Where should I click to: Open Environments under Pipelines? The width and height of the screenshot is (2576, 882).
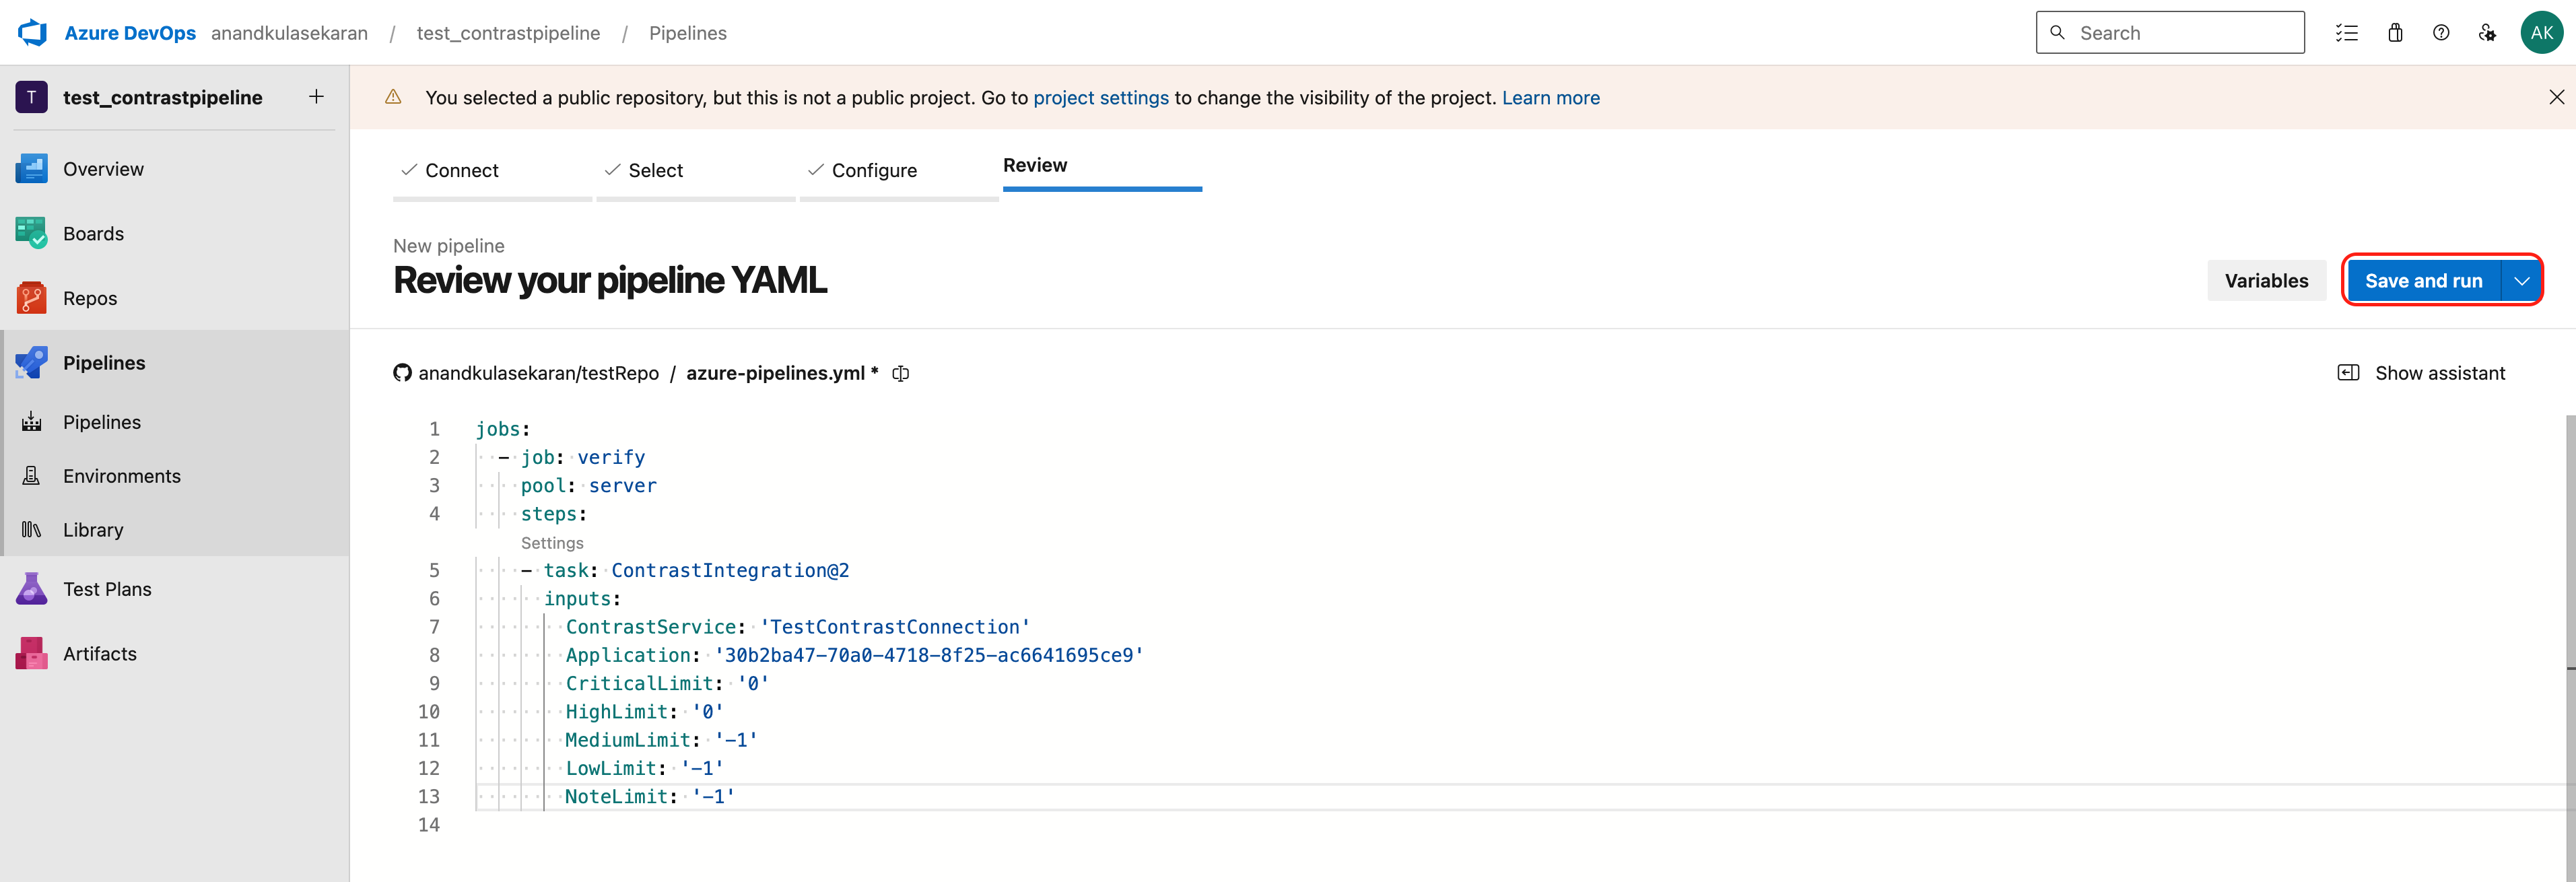[x=175, y=476]
